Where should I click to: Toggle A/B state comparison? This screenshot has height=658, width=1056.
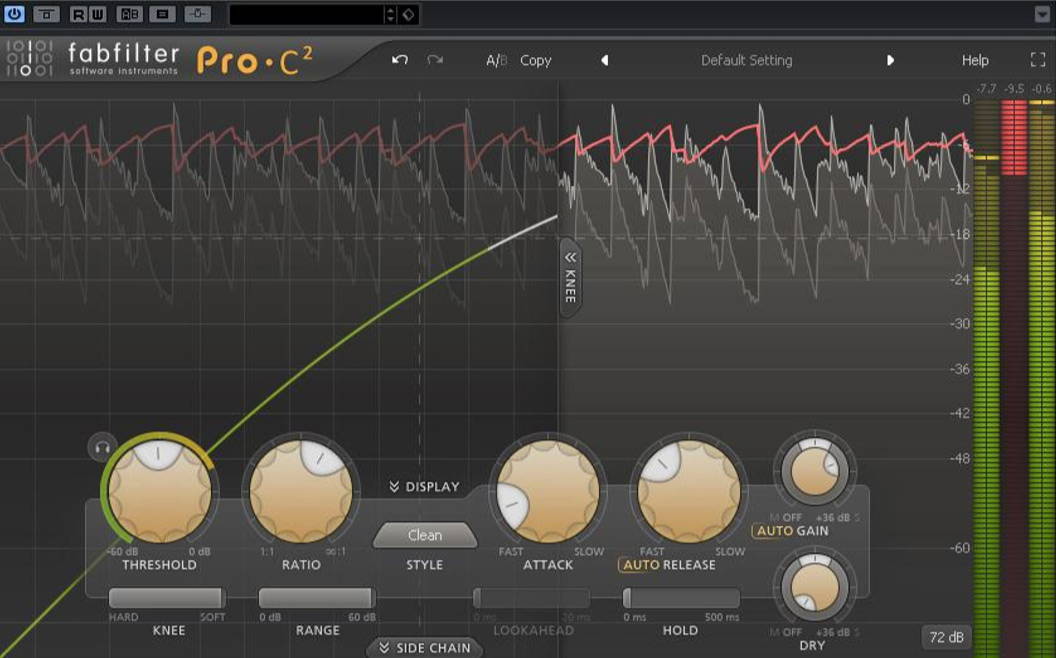point(497,61)
